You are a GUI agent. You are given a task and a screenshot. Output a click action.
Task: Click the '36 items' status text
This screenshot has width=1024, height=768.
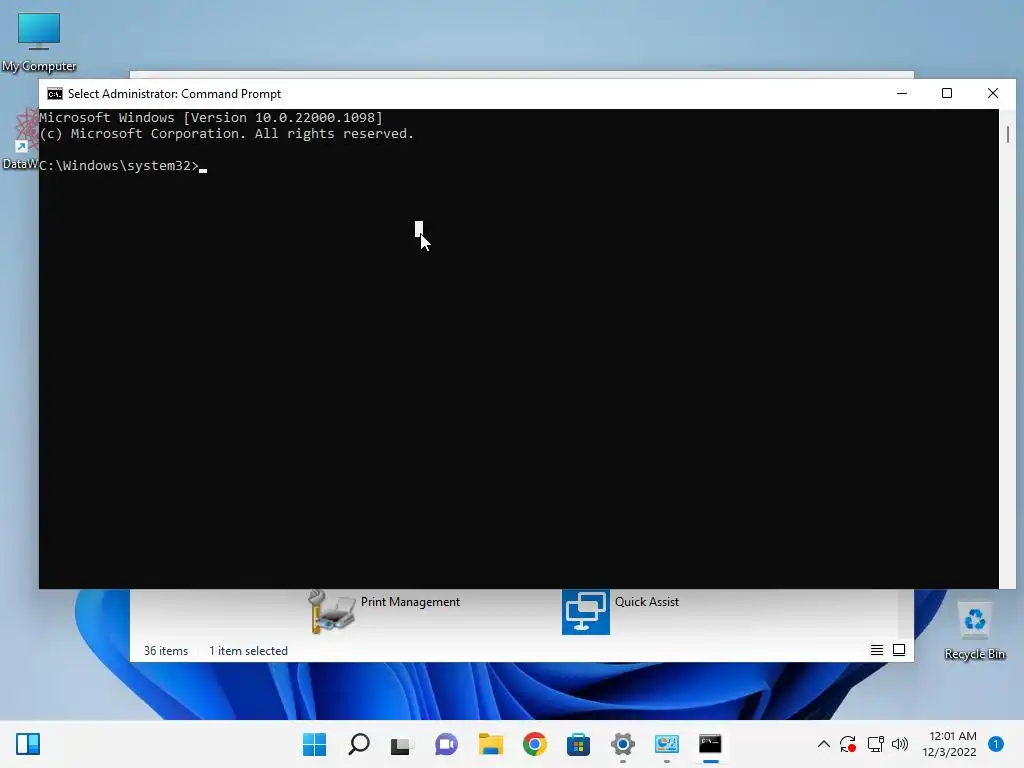pyautogui.click(x=166, y=651)
